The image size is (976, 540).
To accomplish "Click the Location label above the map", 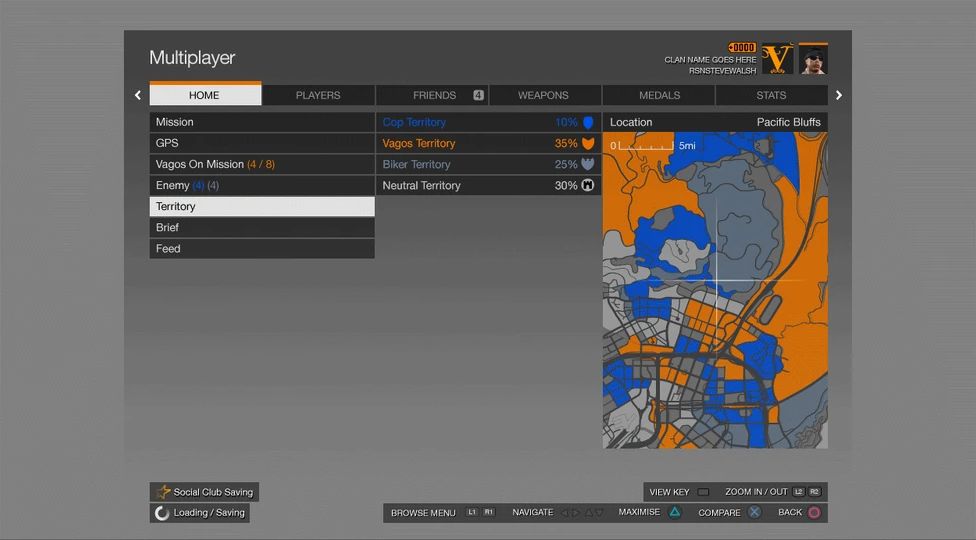I will pyautogui.click(x=631, y=122).
